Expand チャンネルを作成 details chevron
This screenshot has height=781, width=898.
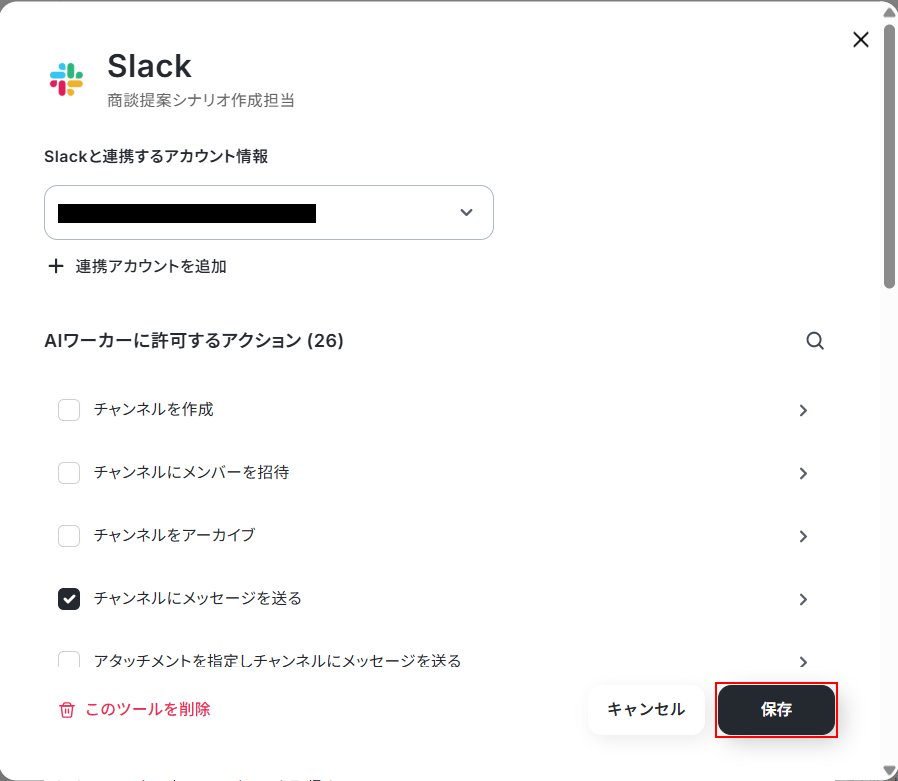click(x=803, y=411)
